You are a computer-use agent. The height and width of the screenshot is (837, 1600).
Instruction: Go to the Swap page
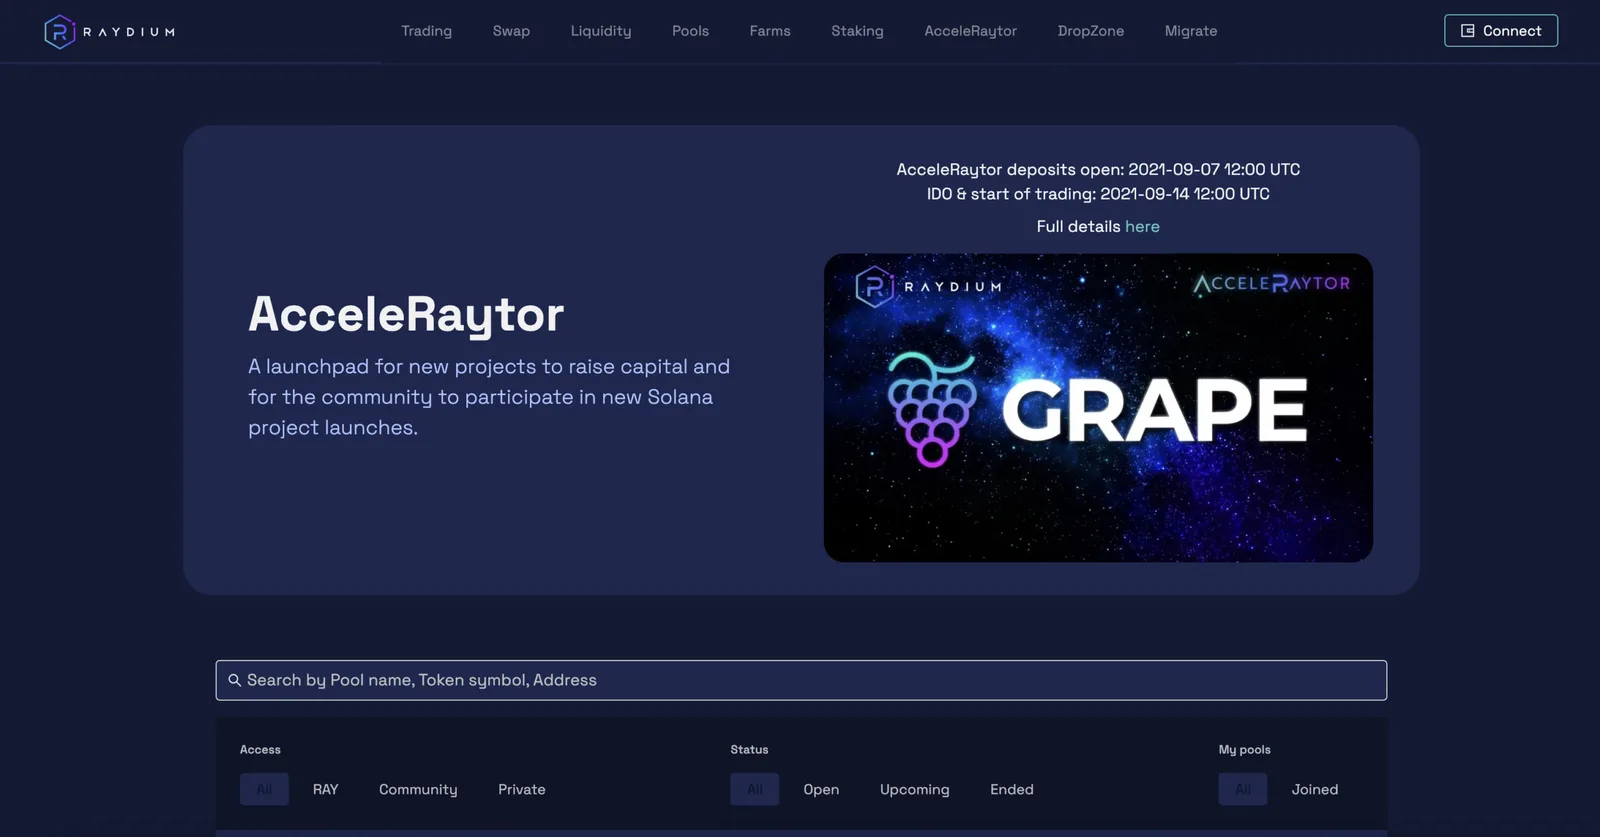click(x=511, y=31)
